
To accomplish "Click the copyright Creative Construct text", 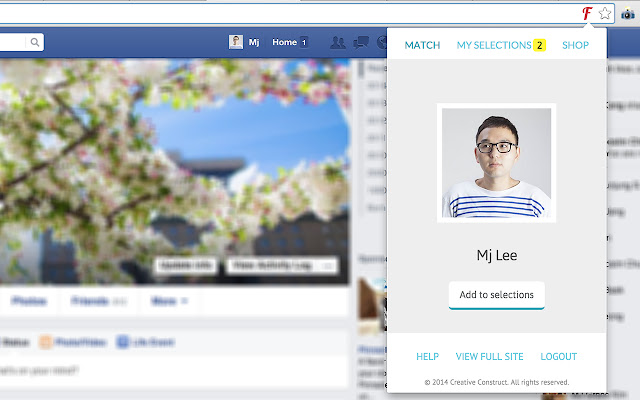I will 497,382.
